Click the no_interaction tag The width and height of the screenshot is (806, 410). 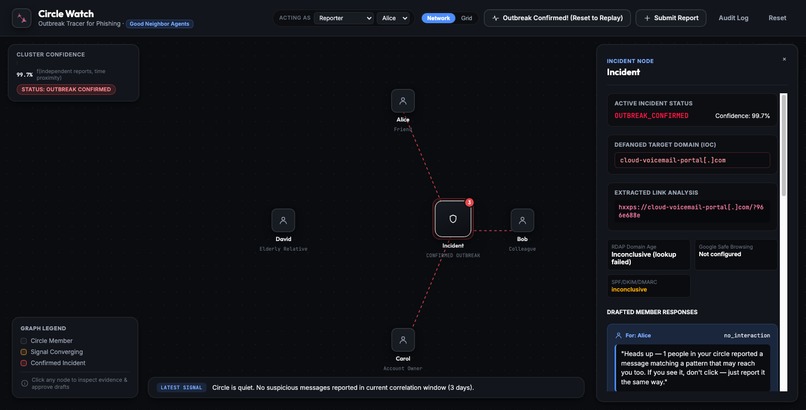(x=747, y=336)
